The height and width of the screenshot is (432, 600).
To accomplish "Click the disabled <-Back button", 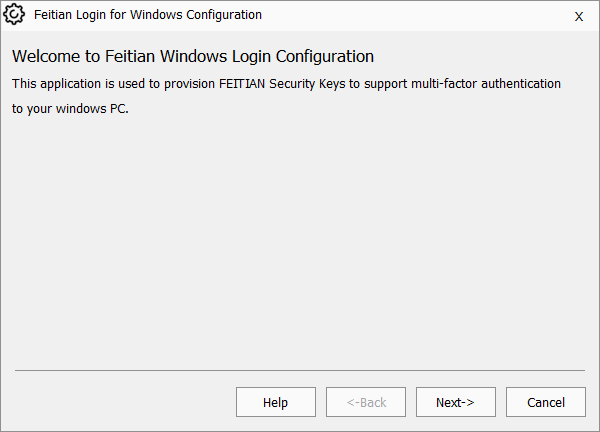I will pyautogui.click(x=366, y=402).
